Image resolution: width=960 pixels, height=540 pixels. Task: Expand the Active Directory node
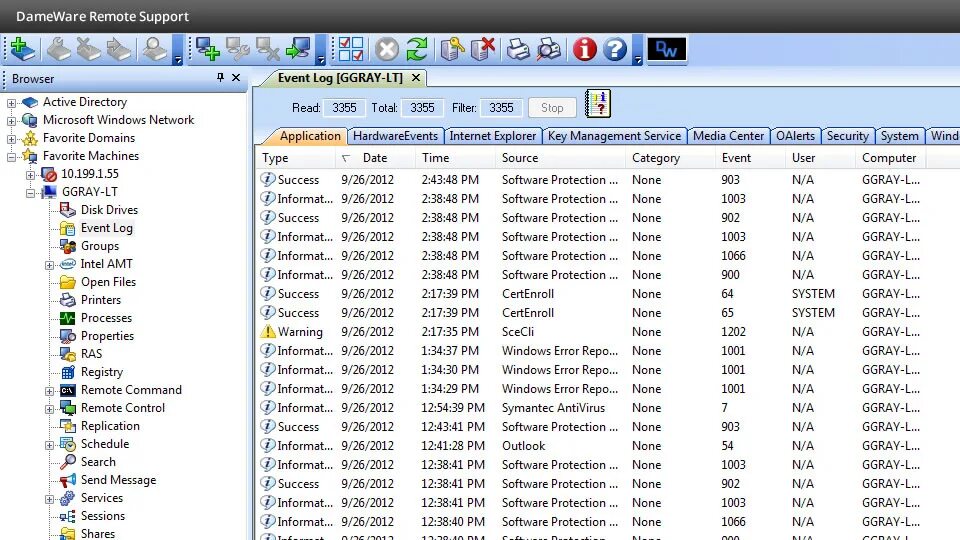coord(11,103)
